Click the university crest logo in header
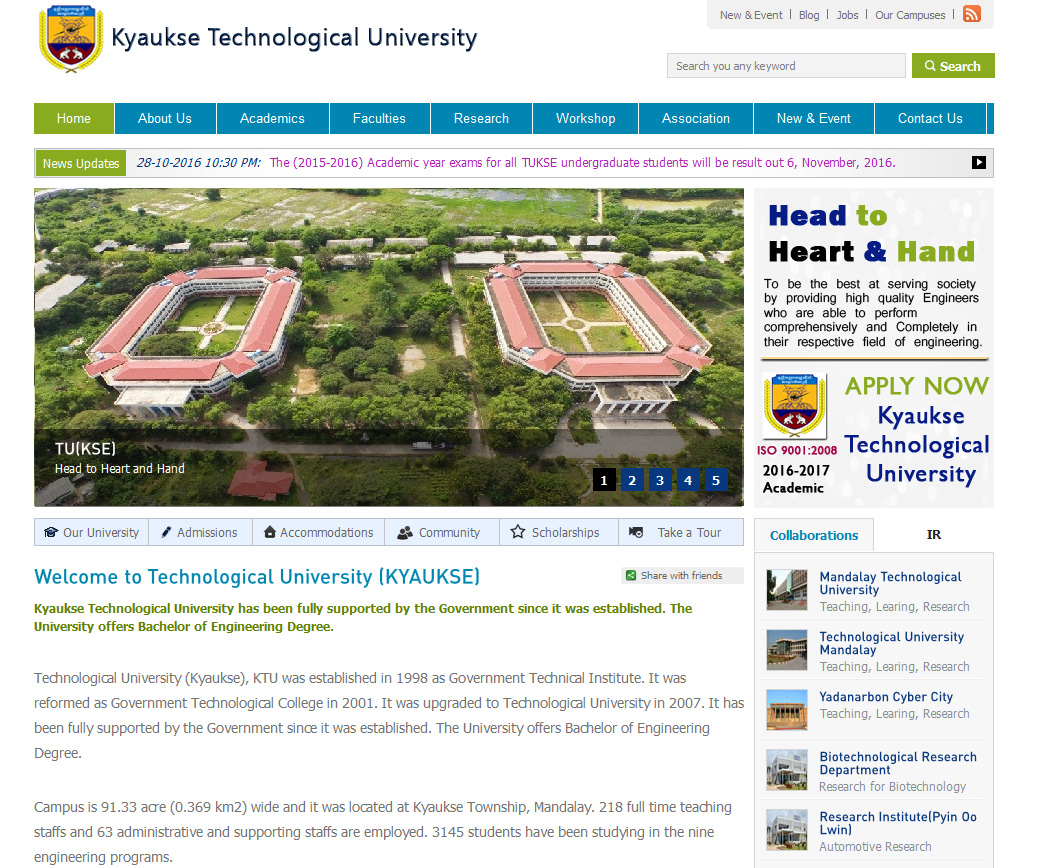Viewport: 1042px width, 868px height. [x=71, y=39]
